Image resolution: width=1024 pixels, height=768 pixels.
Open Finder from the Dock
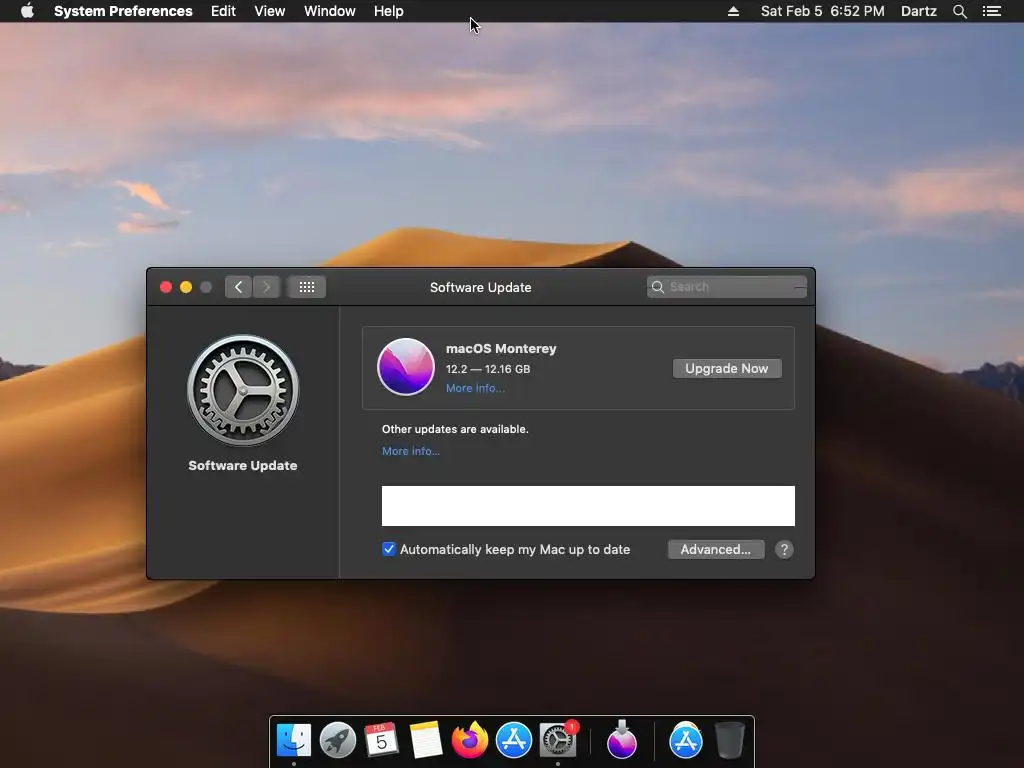pyautogui.click(x=294, y=740)
